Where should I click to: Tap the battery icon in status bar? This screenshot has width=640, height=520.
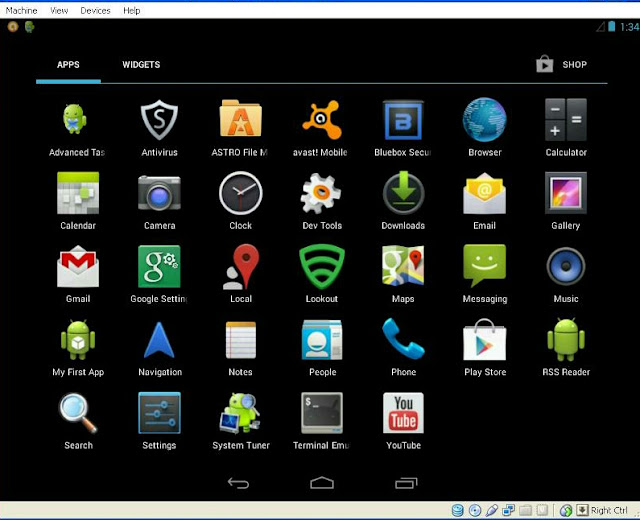(x=611, y=27)
